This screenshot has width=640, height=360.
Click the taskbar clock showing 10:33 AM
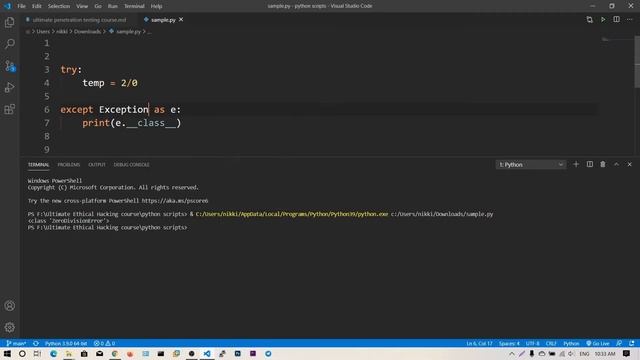(x=605, y=354)
